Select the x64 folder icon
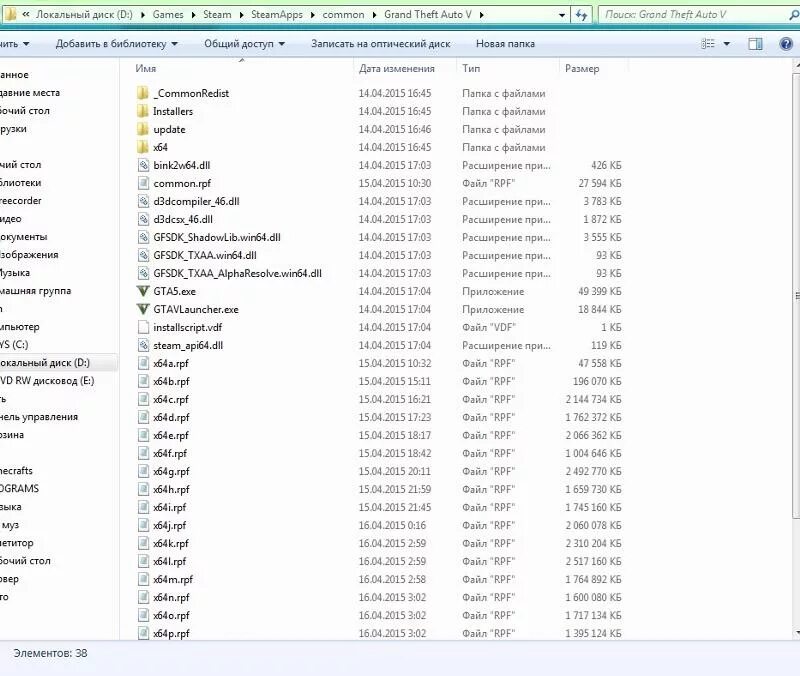 tap(143, 147)
